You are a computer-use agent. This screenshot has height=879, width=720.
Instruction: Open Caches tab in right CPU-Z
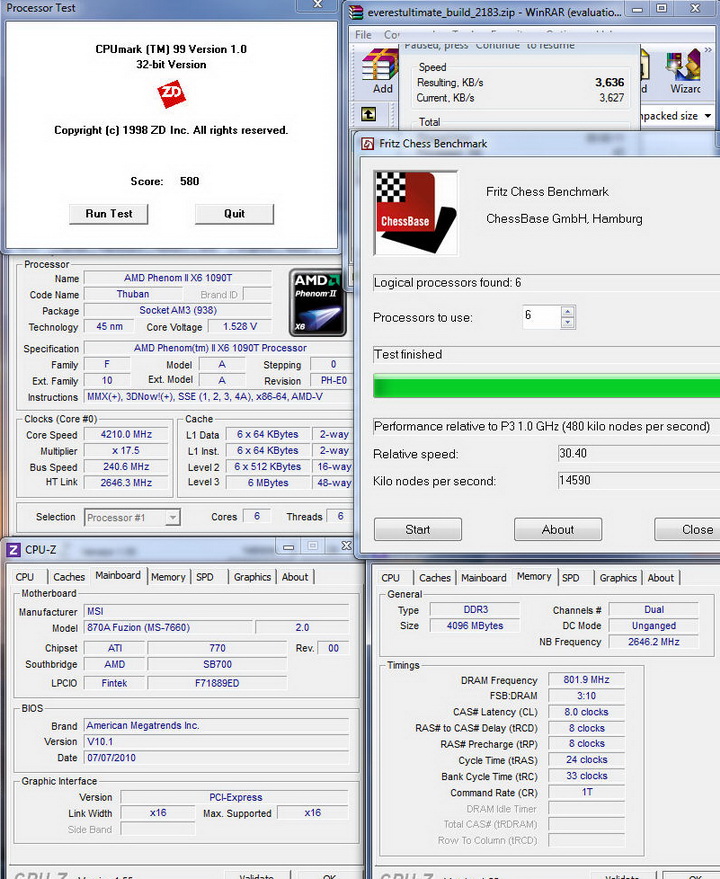435,578
